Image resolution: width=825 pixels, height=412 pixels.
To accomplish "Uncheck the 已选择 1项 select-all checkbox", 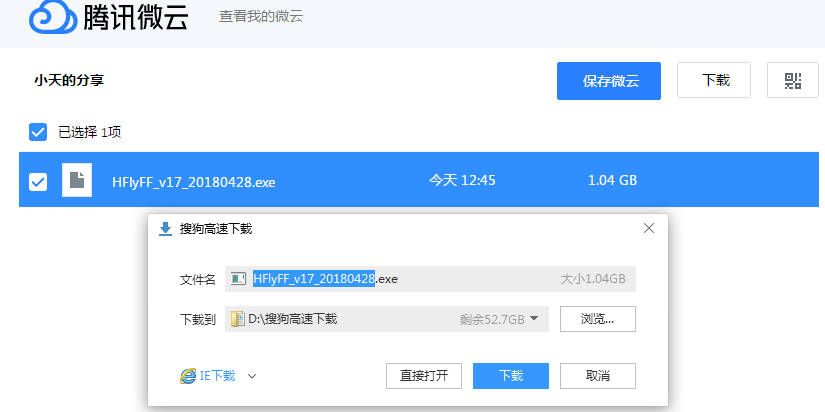I will pos(38,132).
